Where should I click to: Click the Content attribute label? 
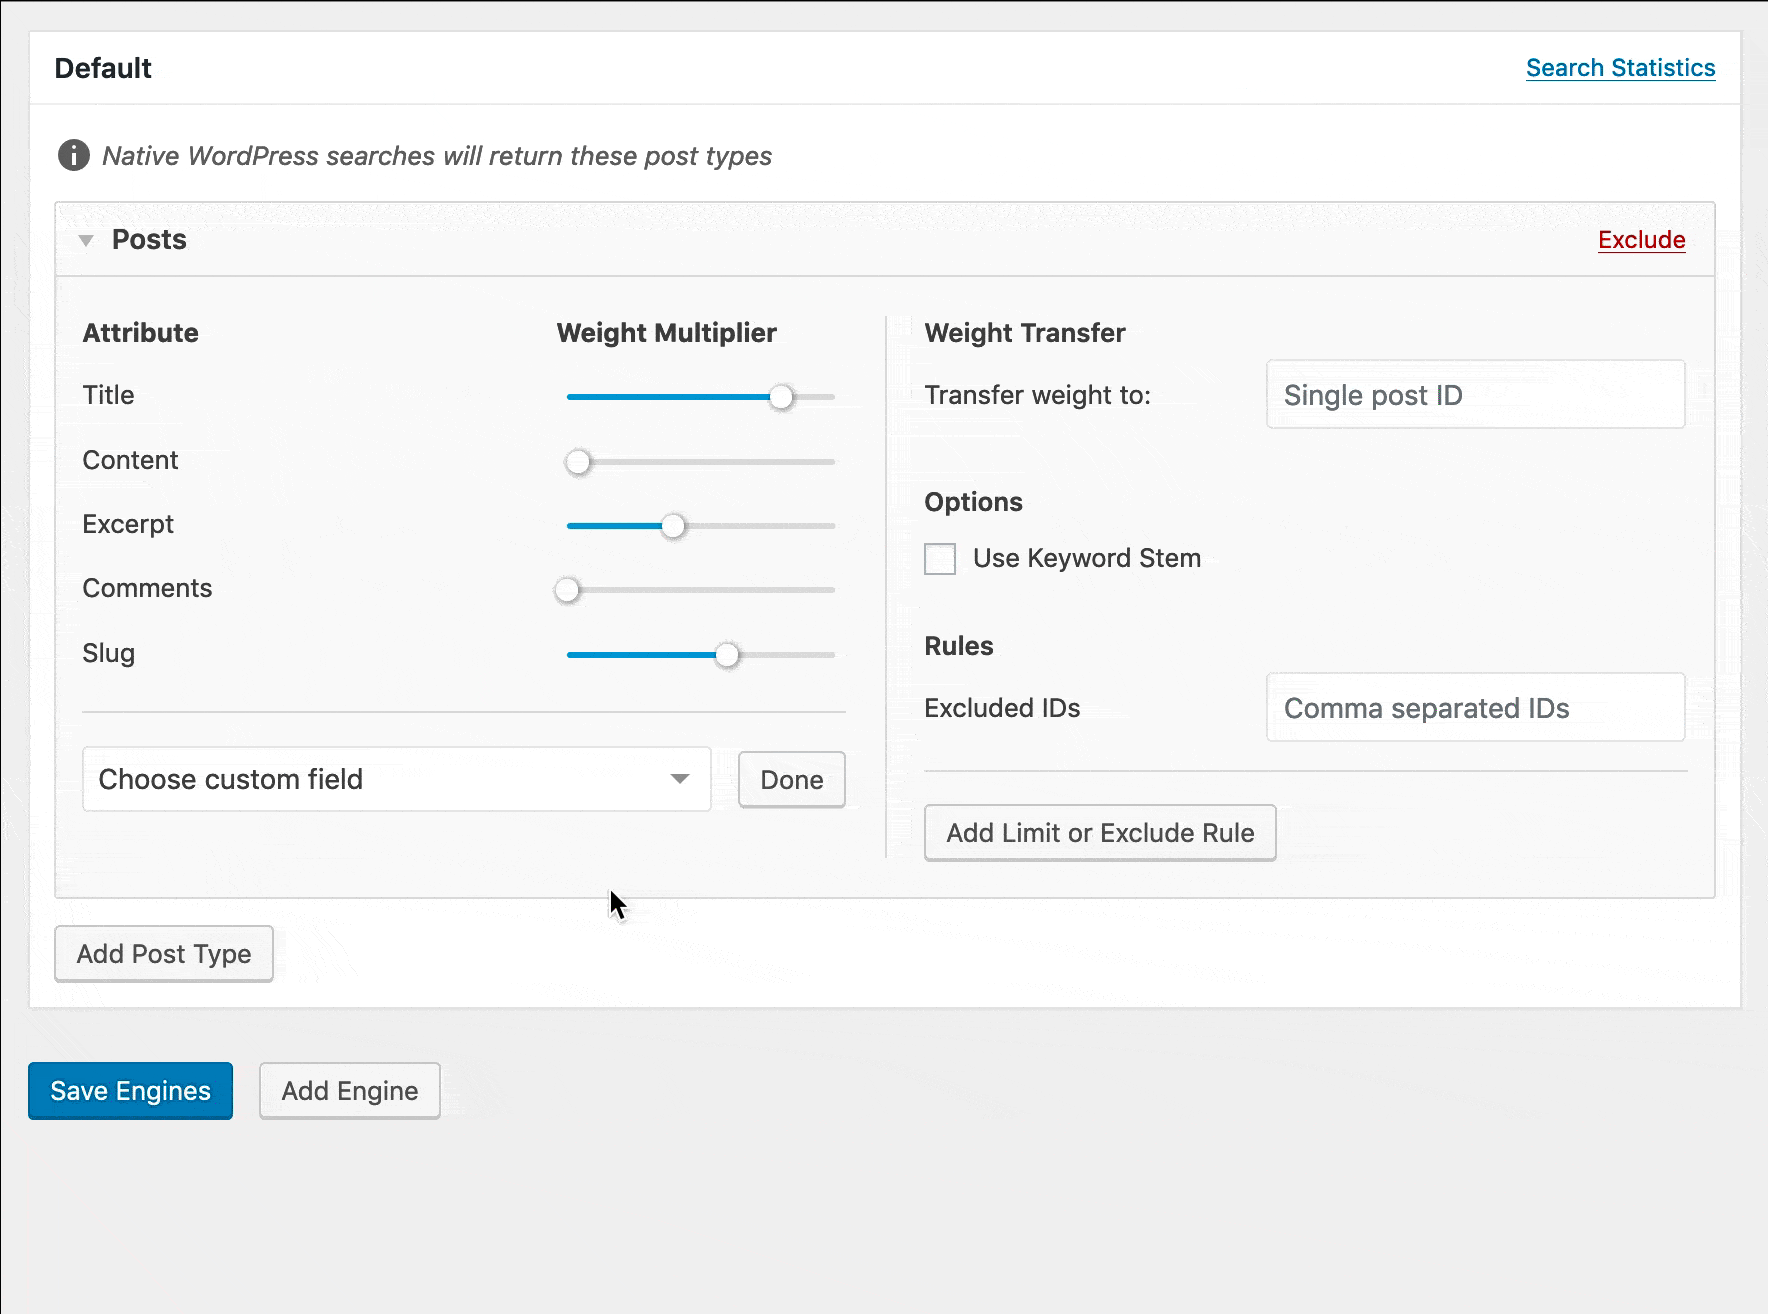130,460
